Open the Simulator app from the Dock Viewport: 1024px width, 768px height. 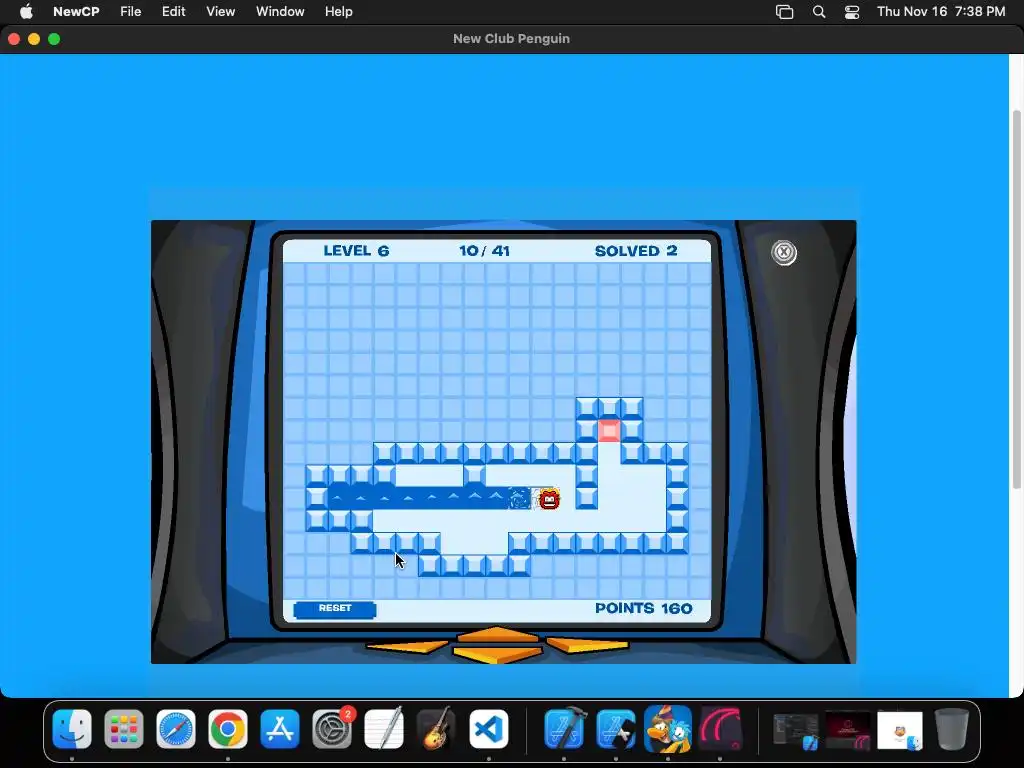coord(616,729)
